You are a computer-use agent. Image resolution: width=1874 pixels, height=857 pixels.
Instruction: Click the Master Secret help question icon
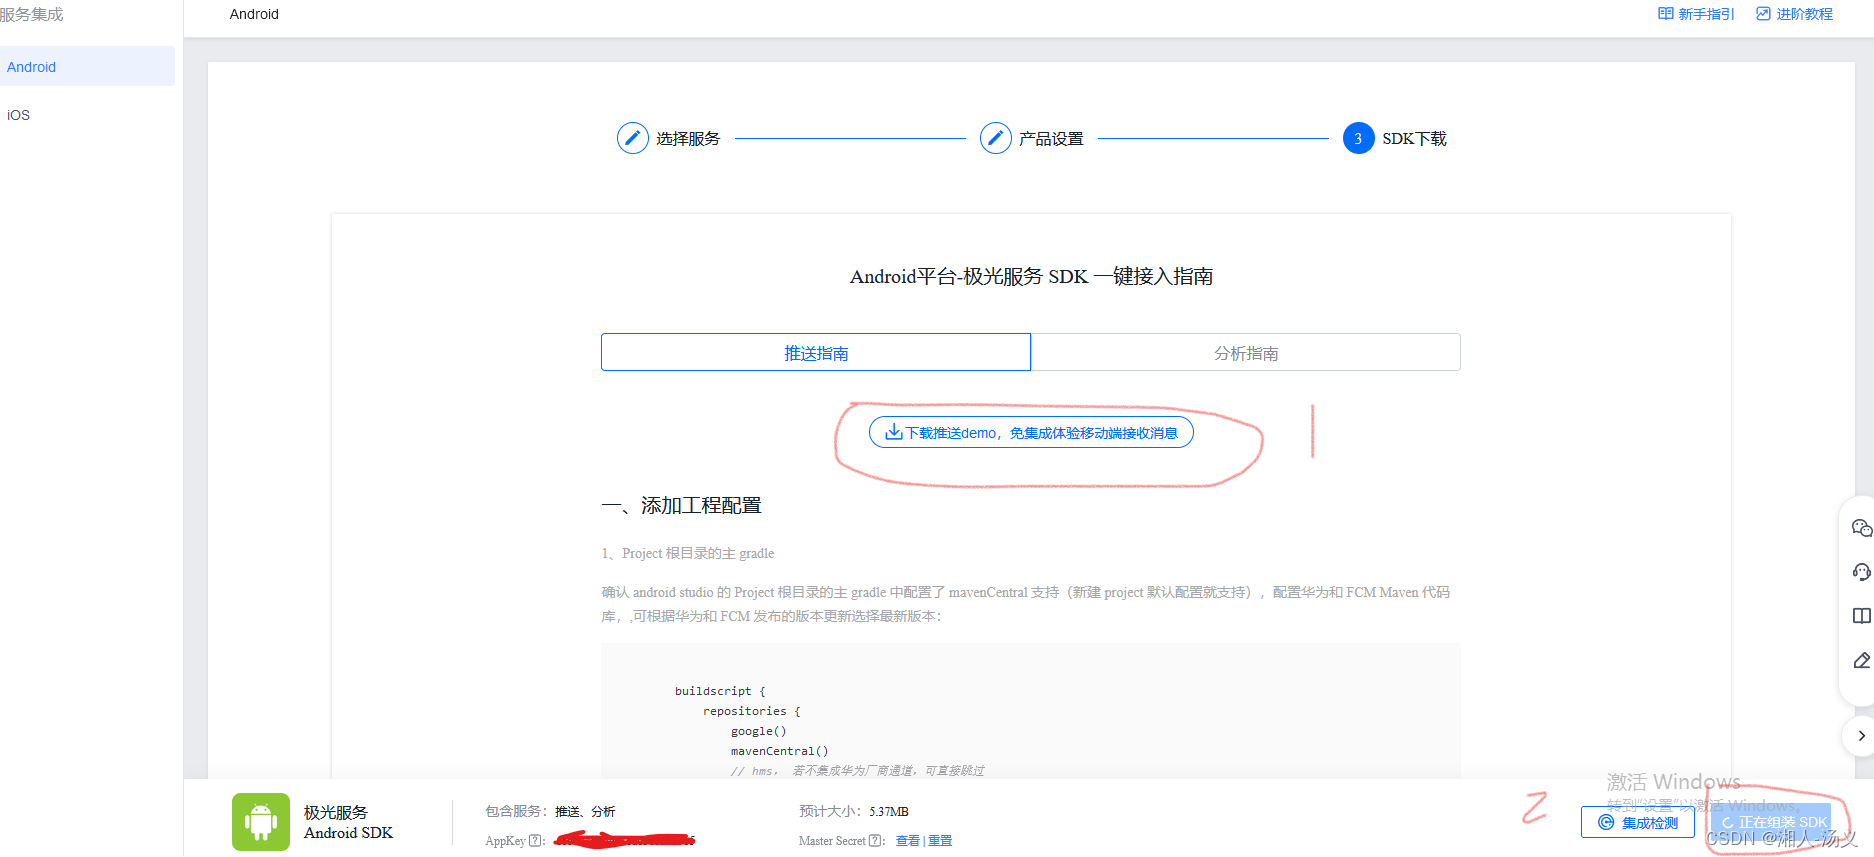point(875,841)
